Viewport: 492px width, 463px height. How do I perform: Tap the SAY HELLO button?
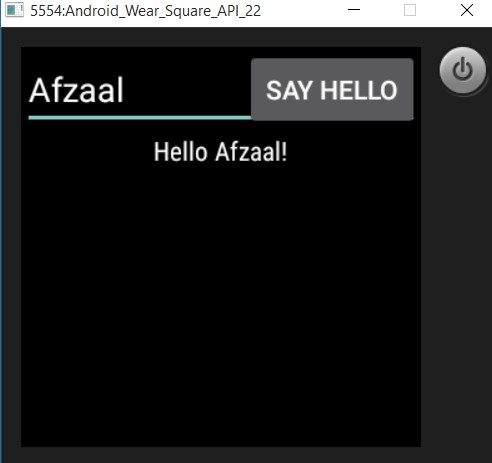point(332,89)
